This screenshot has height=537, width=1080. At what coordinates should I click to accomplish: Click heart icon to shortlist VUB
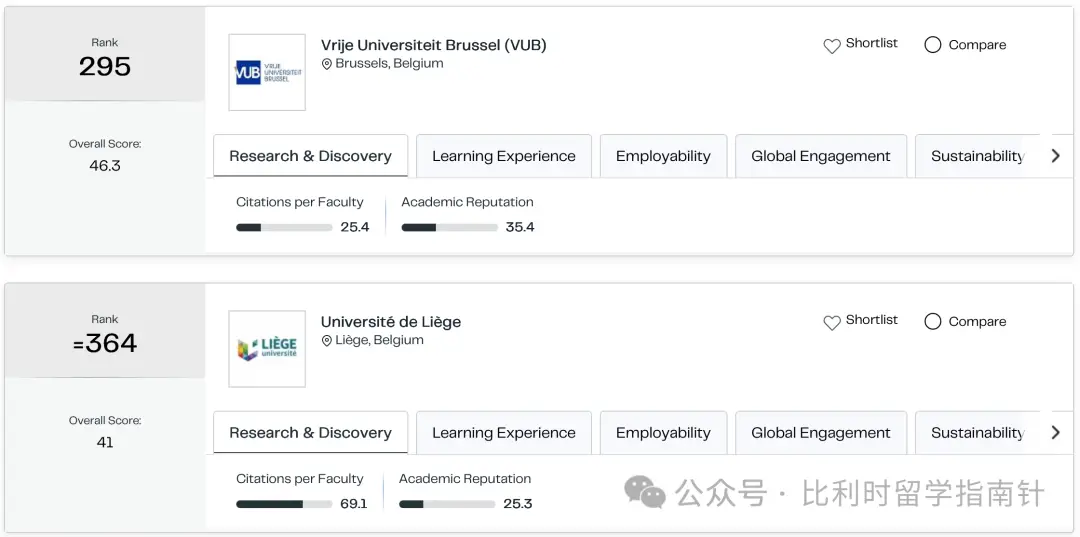[x=832, y=46]
